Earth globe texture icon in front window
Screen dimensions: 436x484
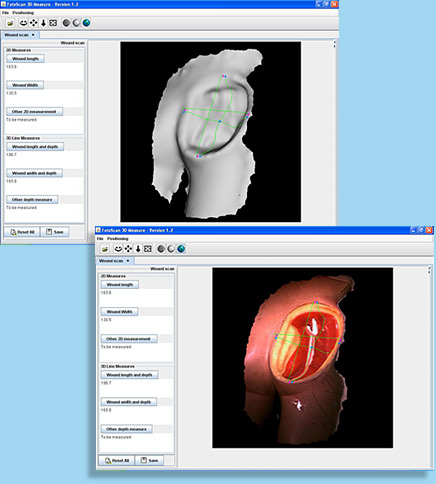pyautogui.click(x=181, y=249)
